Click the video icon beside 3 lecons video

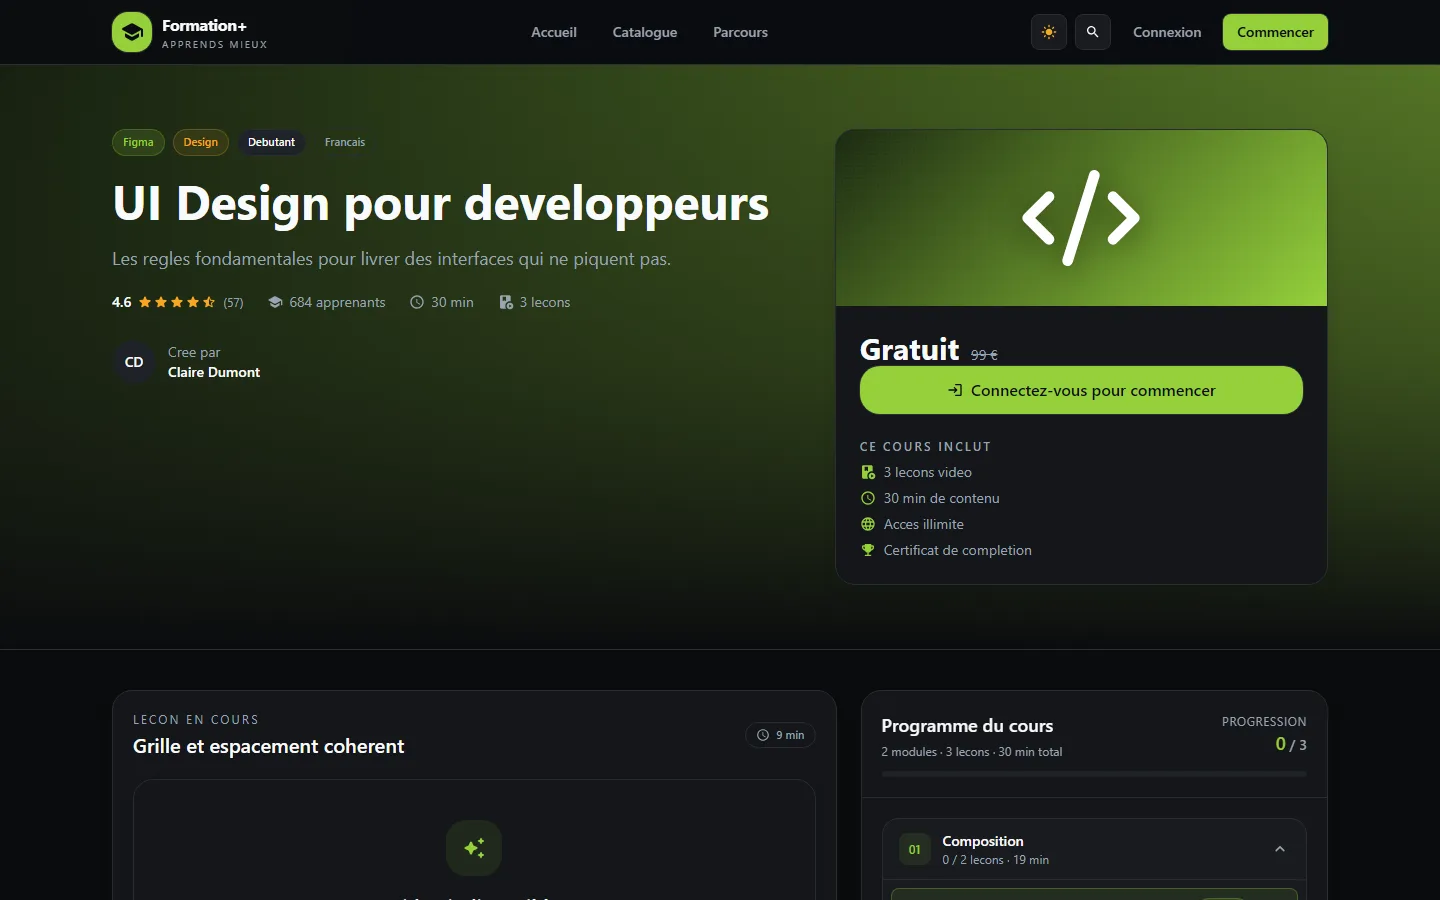click(x=868, y=472)
